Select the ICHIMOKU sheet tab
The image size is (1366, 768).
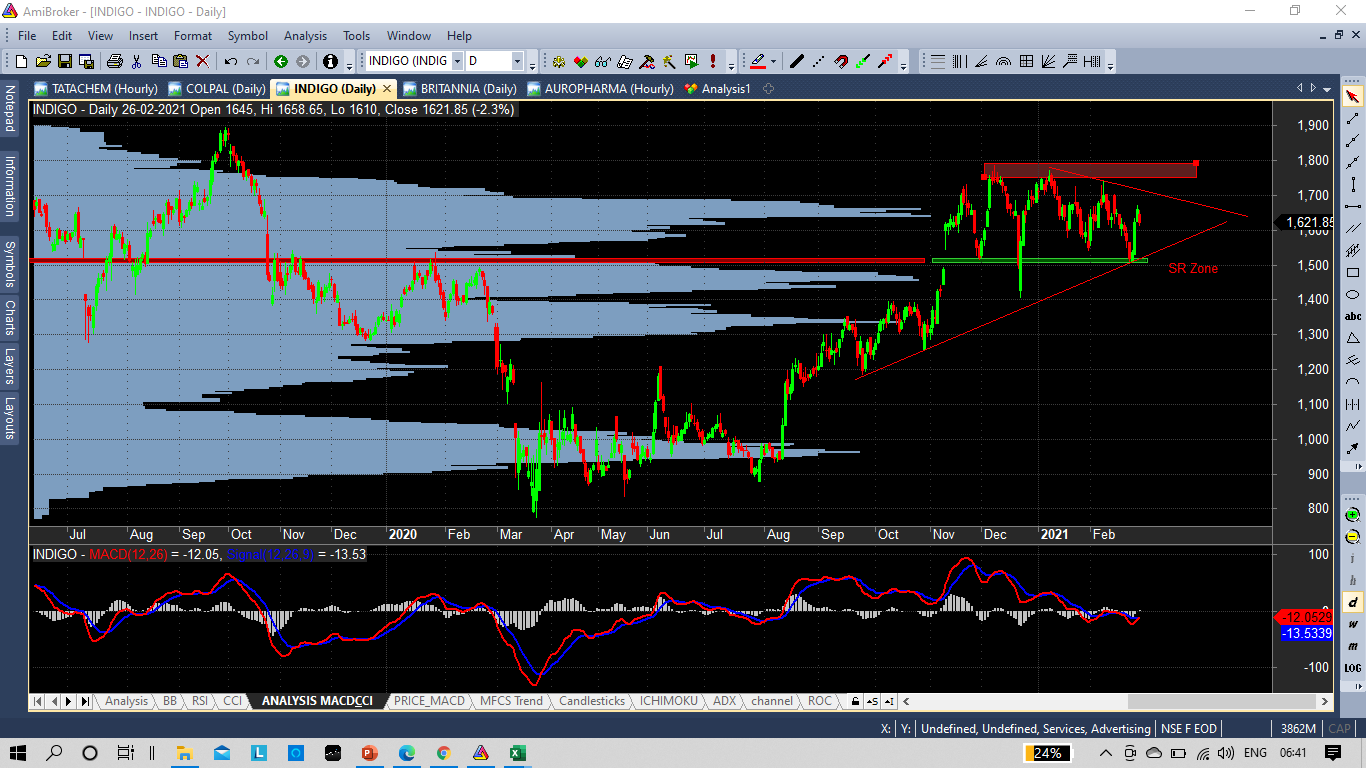(669, 701)
